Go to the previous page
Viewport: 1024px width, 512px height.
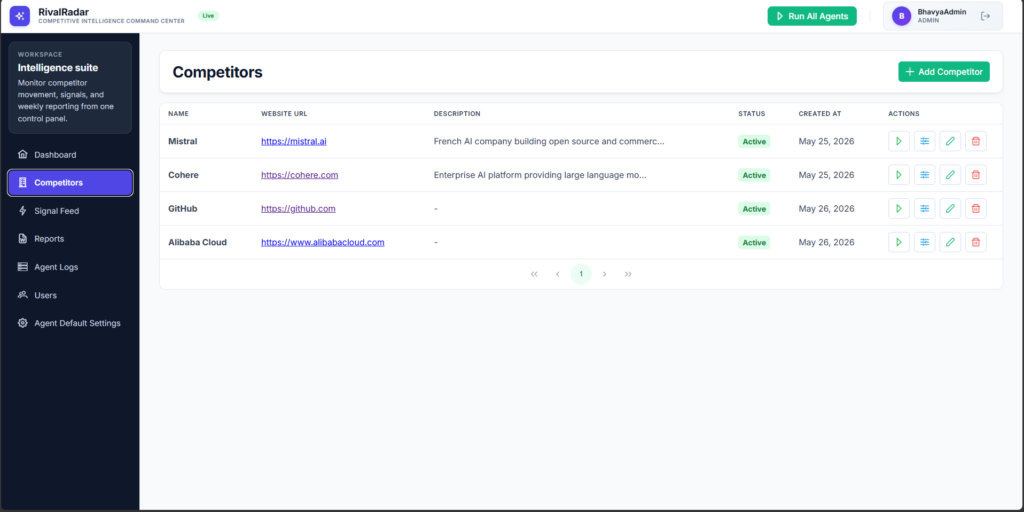point(558,274)
